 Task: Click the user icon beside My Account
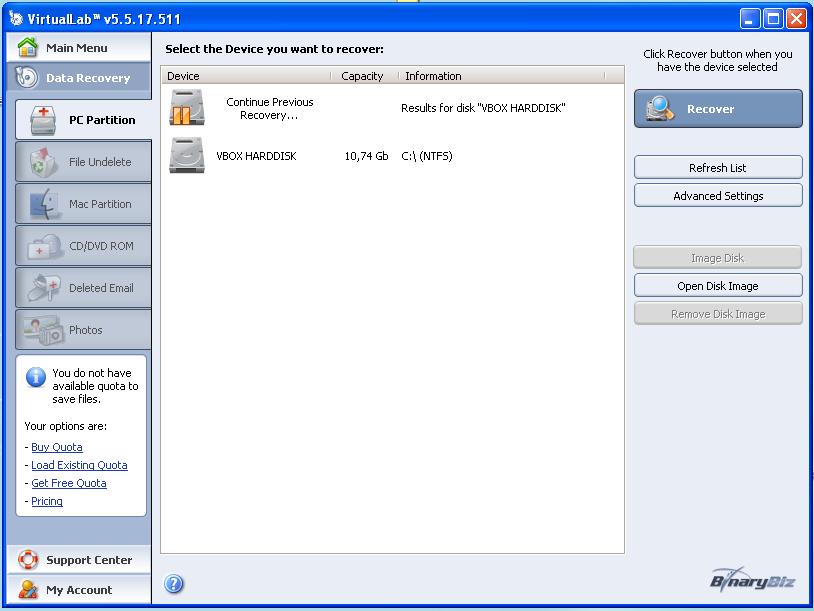point(28,590)
